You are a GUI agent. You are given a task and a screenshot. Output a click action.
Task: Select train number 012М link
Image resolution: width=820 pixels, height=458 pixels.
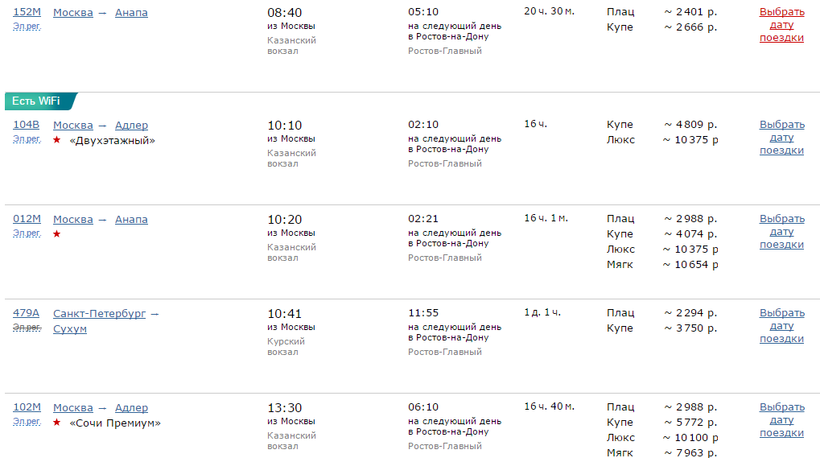pyautogui.click(x=27, y=219)
